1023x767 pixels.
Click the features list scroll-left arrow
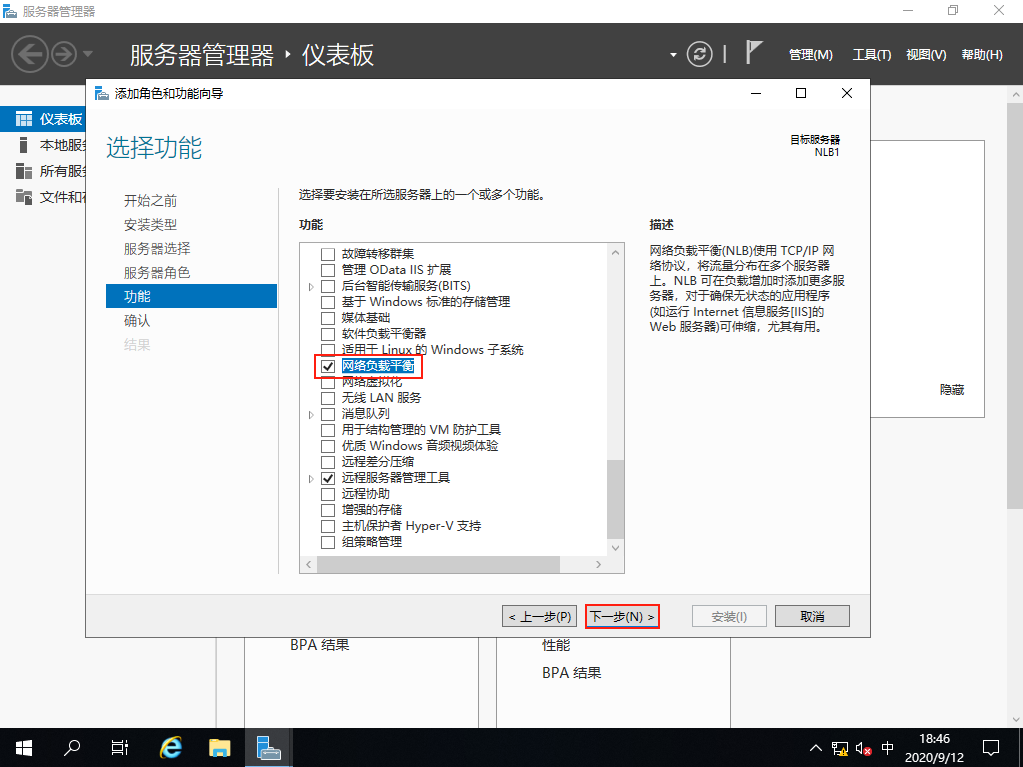[309, 565]
